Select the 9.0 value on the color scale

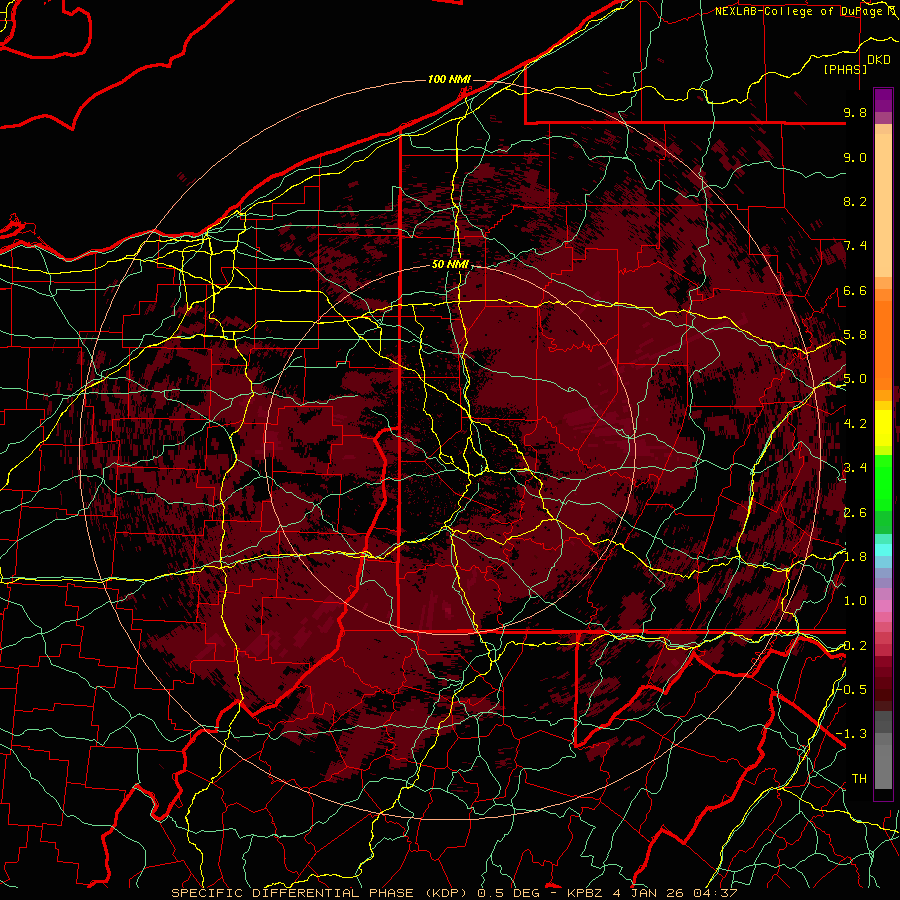tap(855, 157)
